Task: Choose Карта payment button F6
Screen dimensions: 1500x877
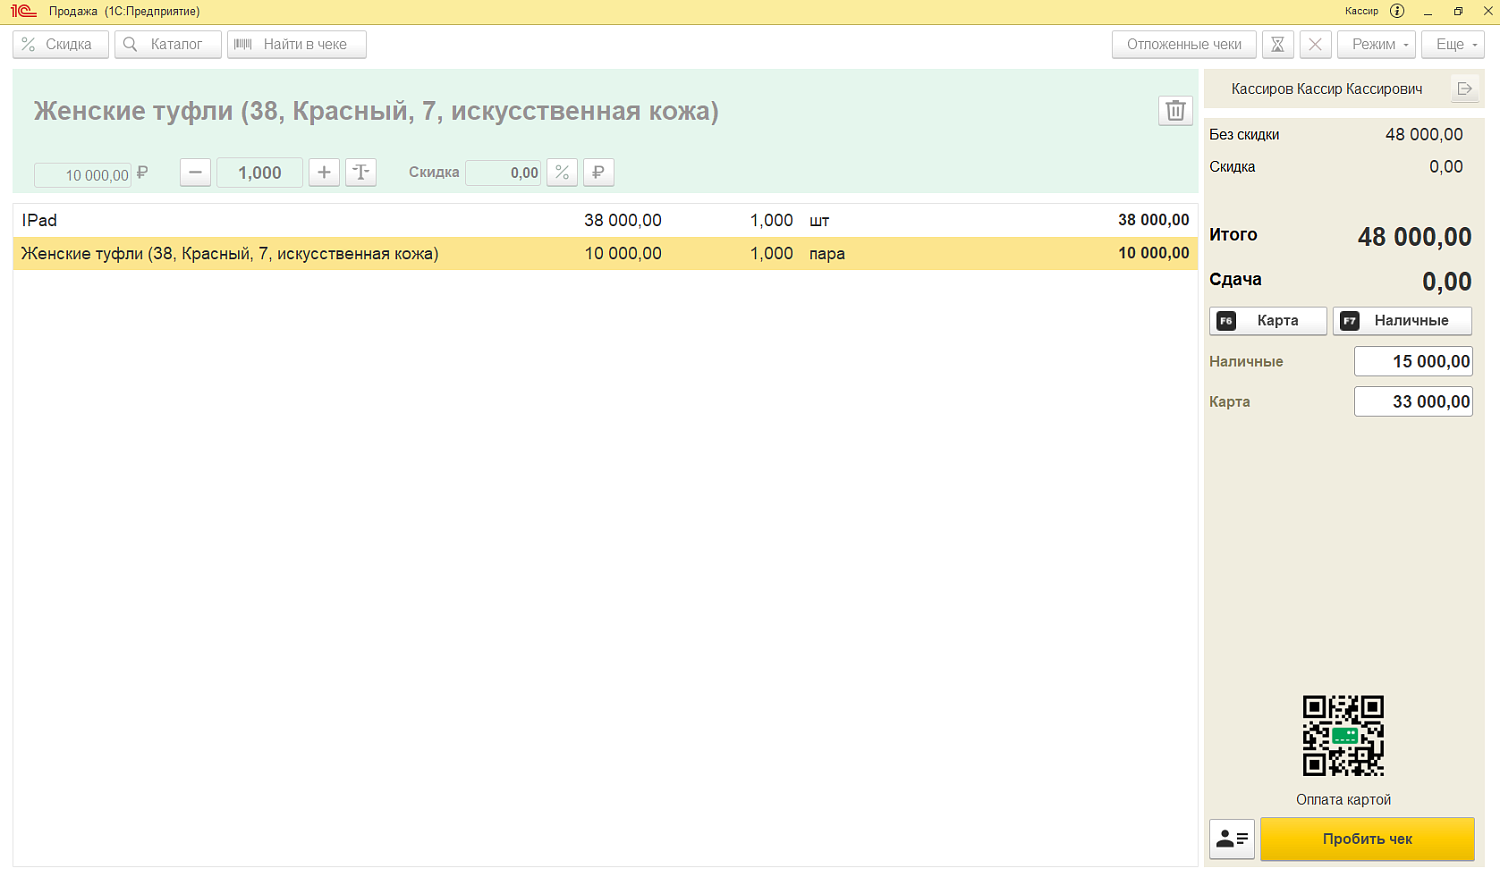Action: pos(1268,321)
